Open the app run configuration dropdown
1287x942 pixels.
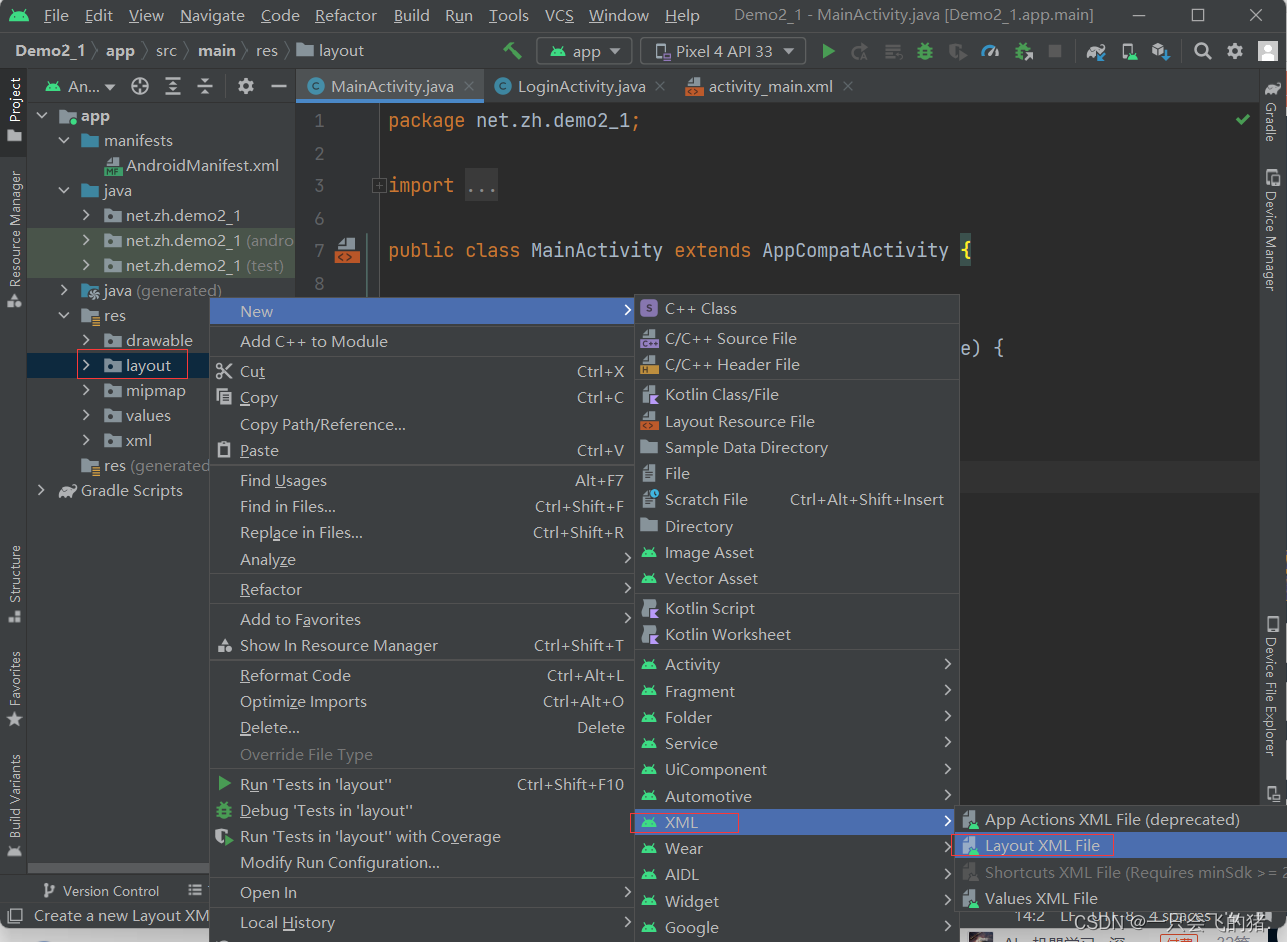pos(584,51)
